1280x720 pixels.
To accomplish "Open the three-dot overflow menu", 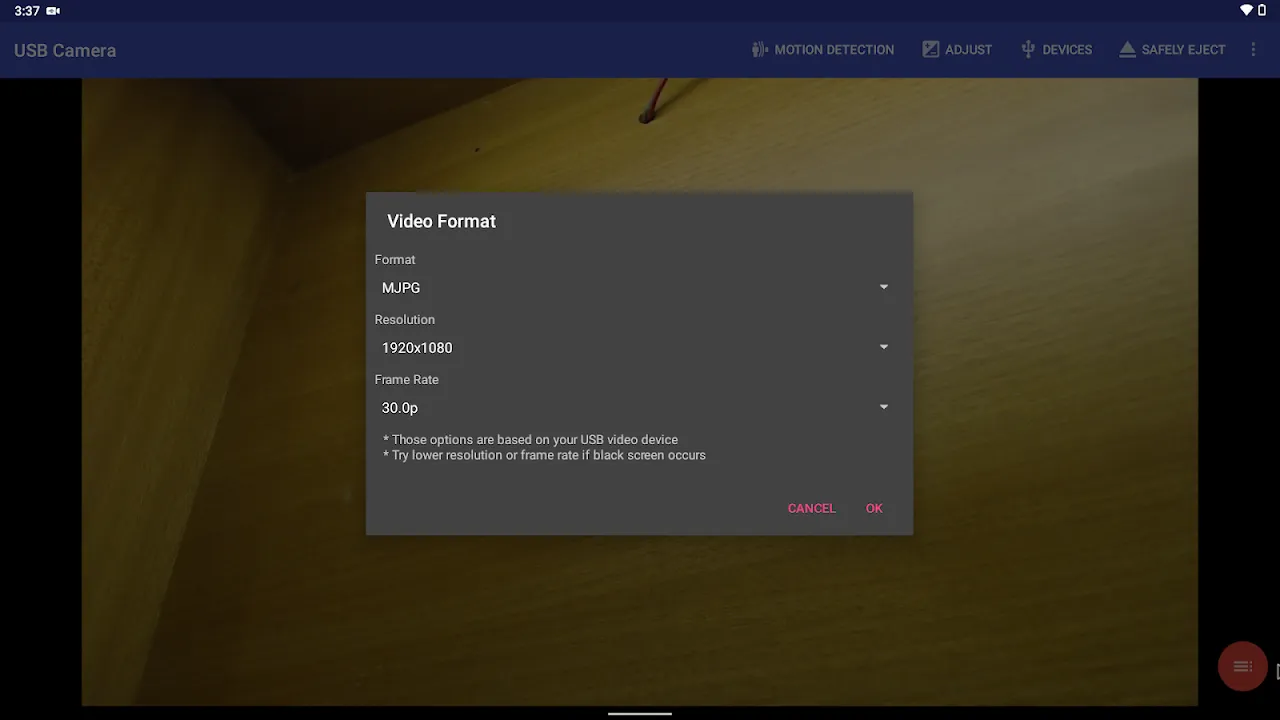I will (1253, 49).
